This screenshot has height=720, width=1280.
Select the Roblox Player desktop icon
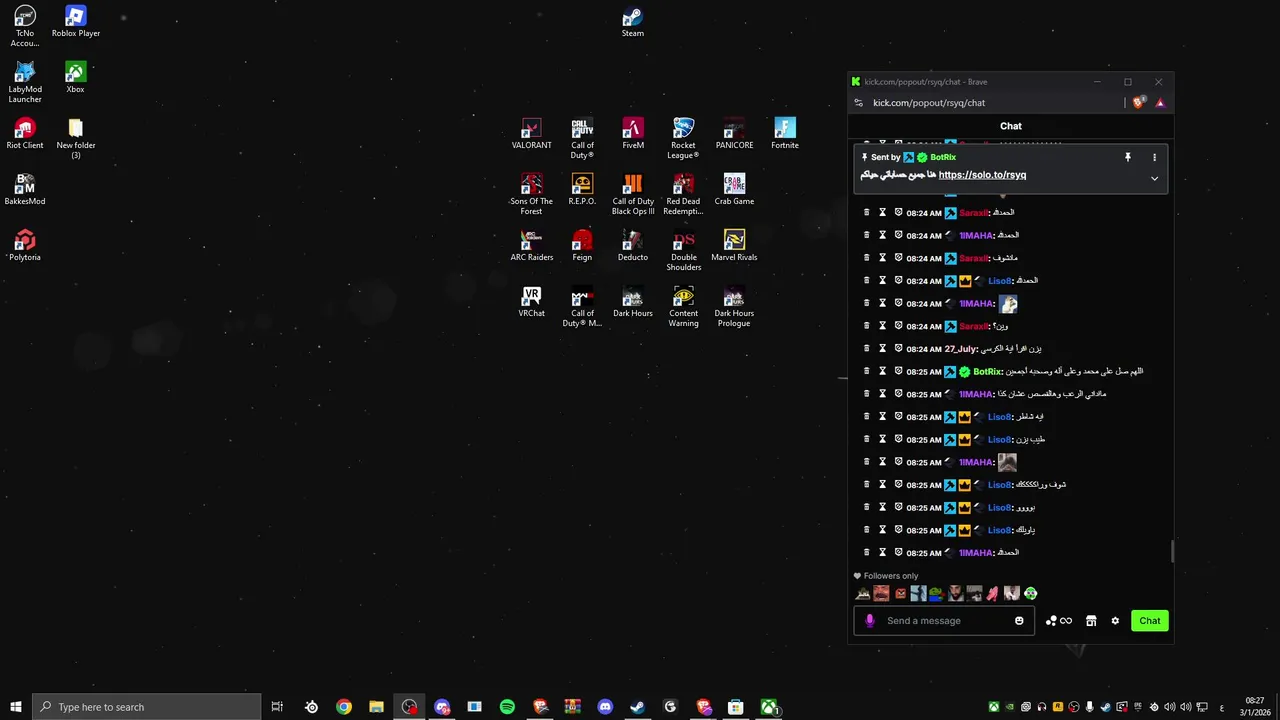coord(76,22)
